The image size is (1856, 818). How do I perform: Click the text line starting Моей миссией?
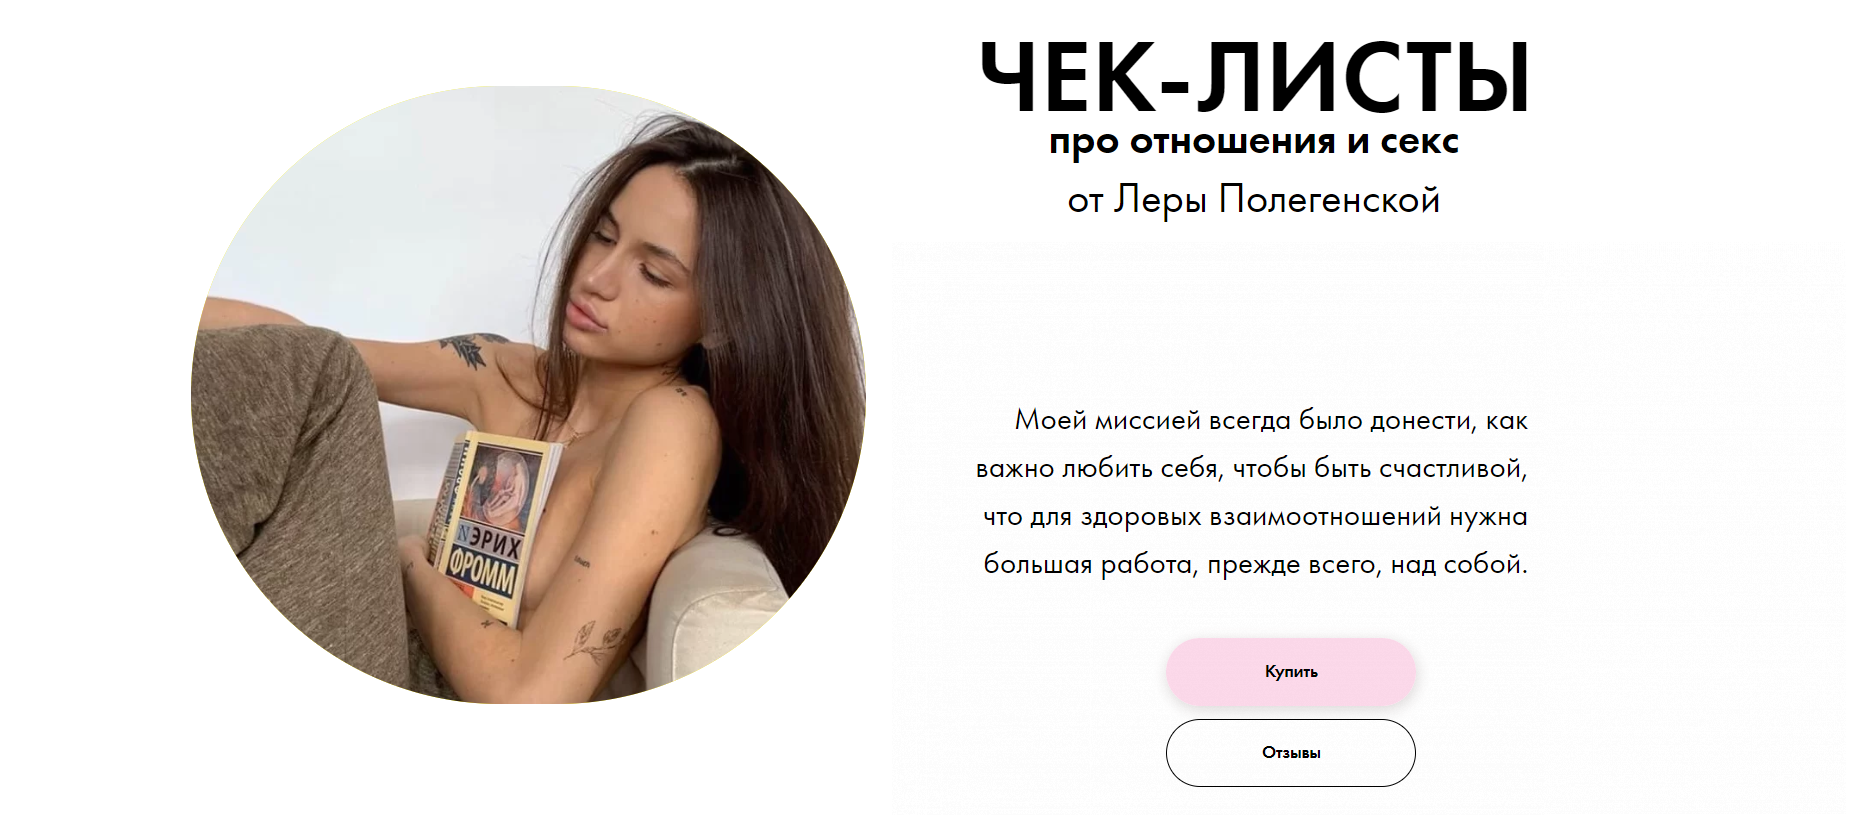click(1271, 420)
